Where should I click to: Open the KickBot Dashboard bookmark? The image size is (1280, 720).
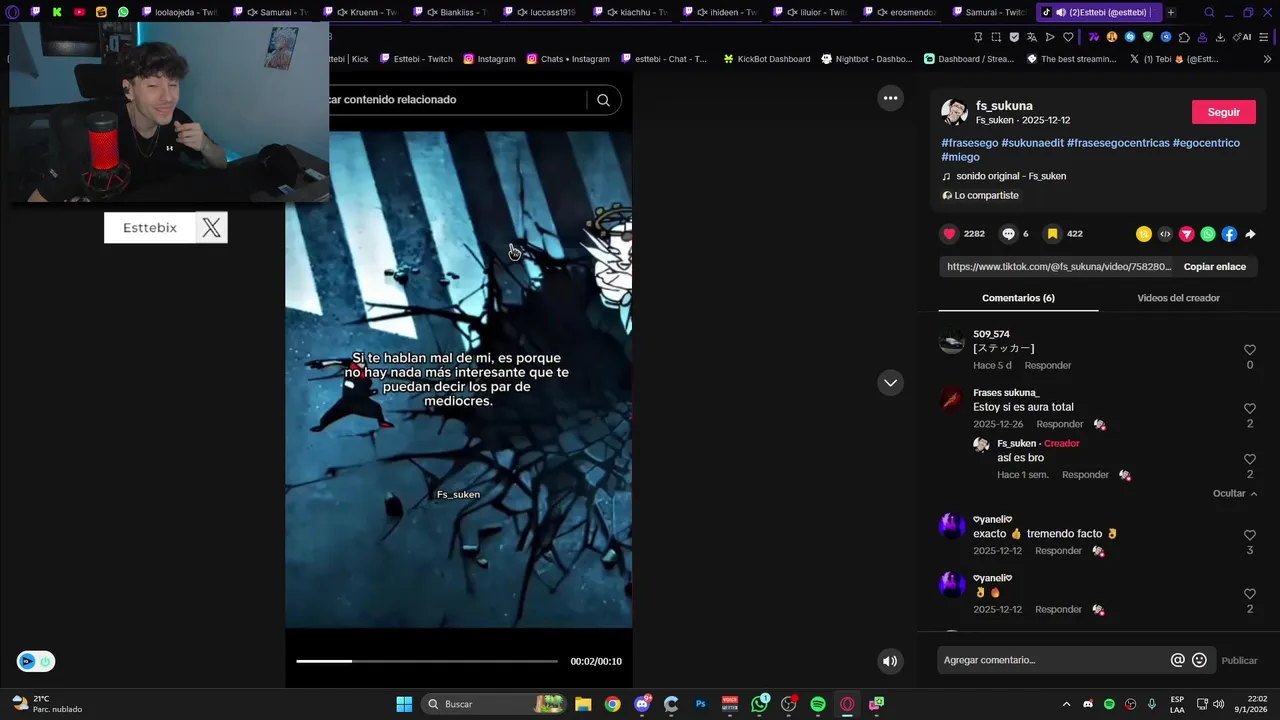click(x=766, y=59)
